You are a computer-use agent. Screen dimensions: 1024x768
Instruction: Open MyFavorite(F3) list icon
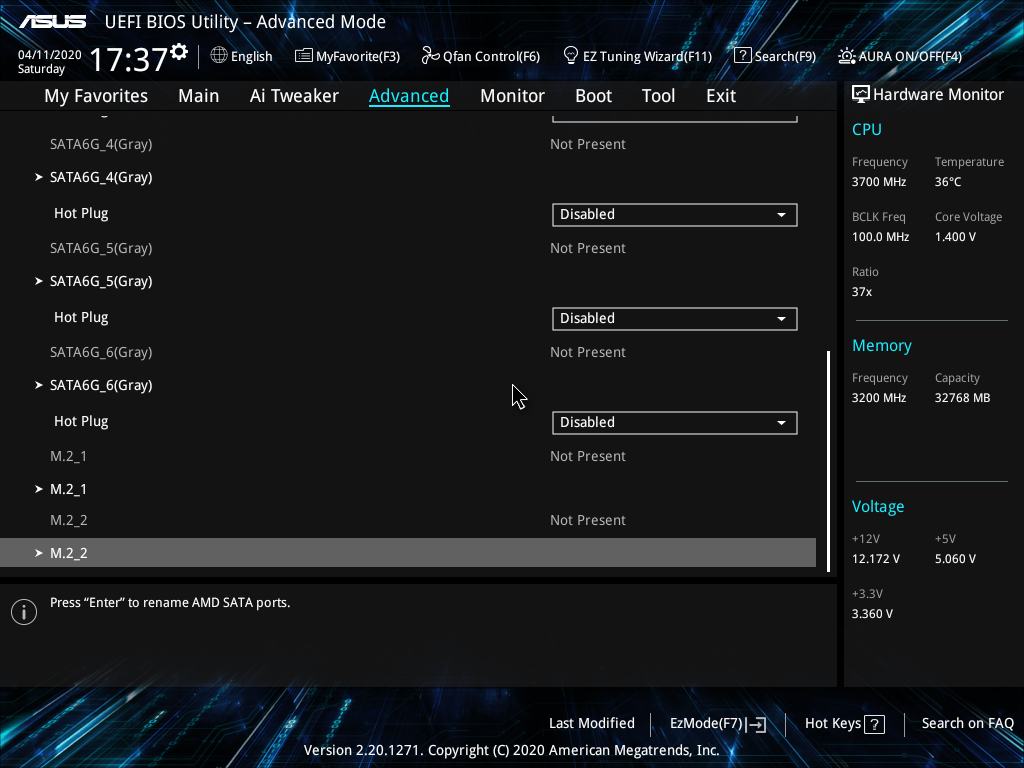click(x=304, y=56)
